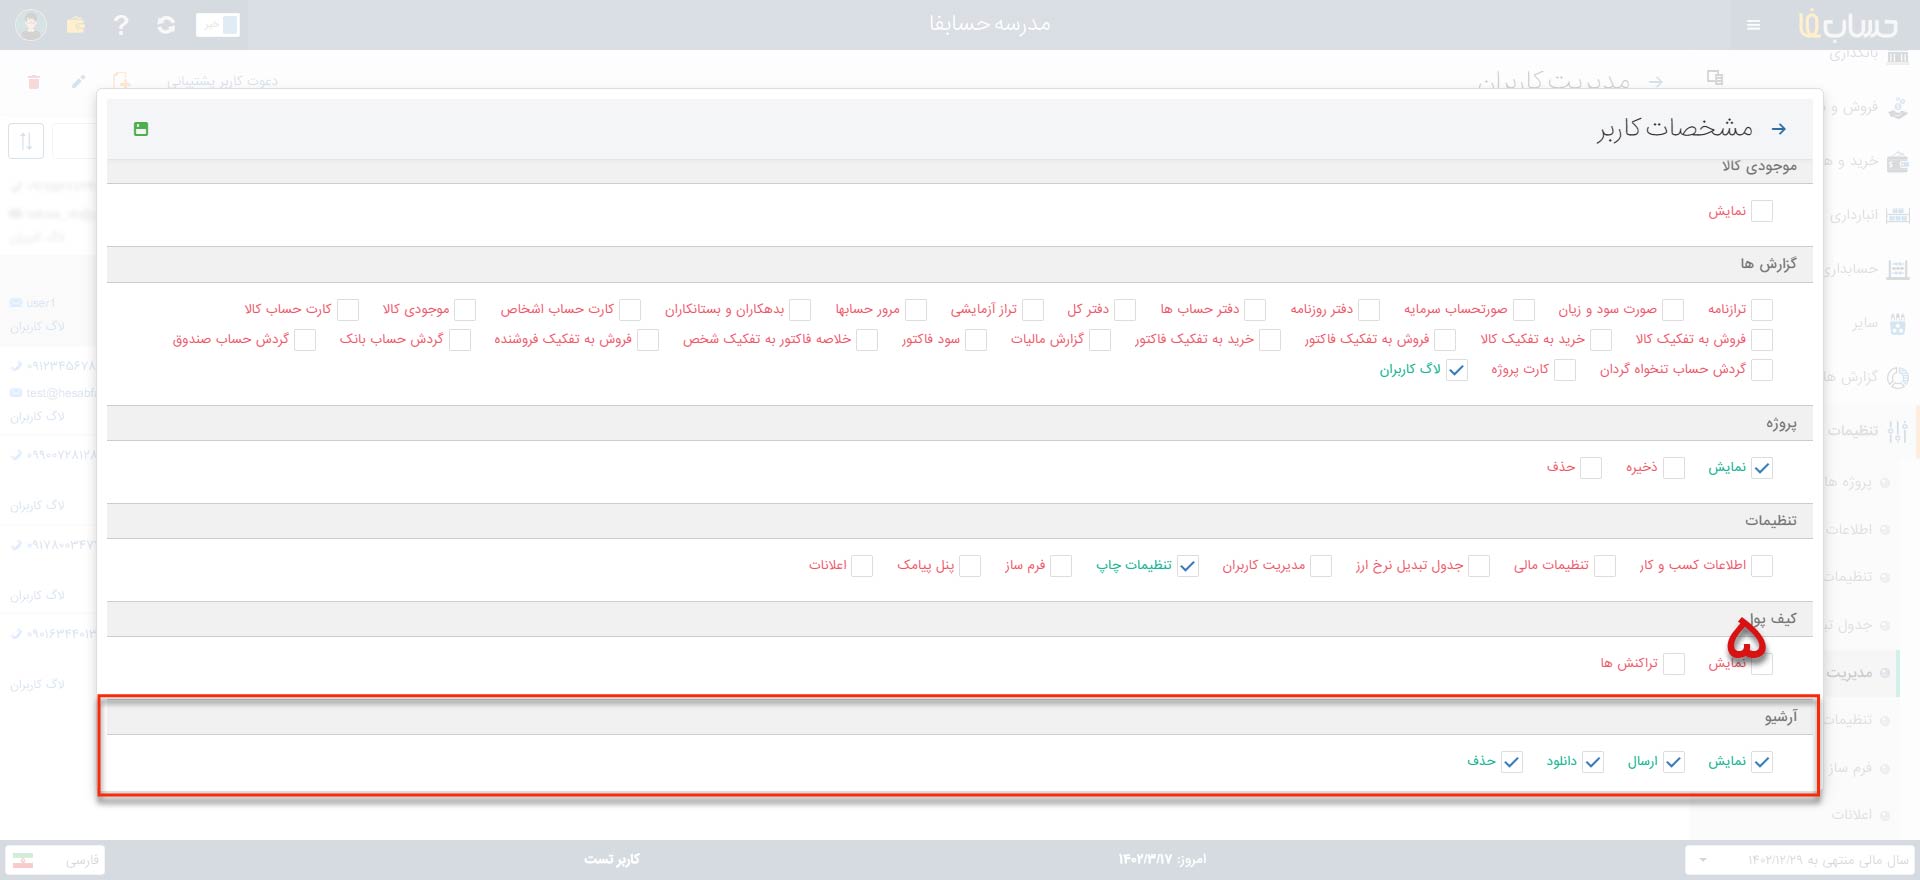Uncheck the دانلود checkbox under آرشیو

pos(1593,762)
